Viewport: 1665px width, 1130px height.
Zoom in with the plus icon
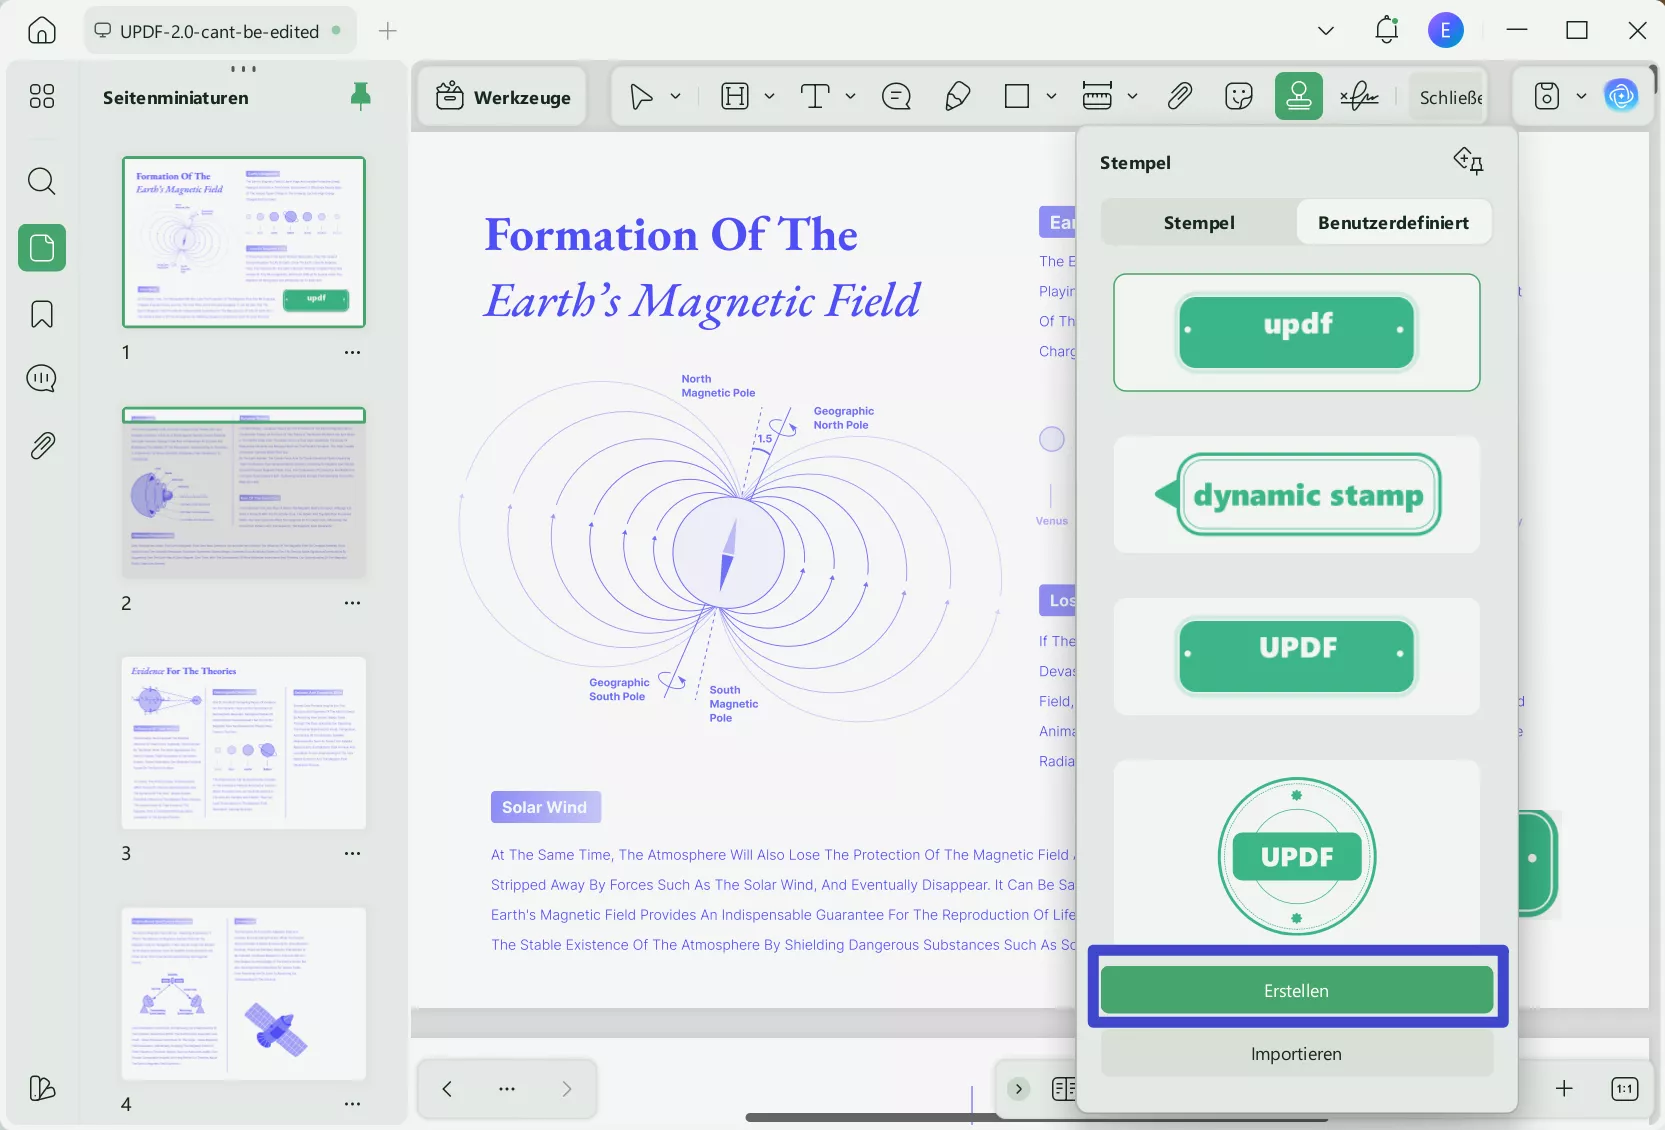(x=1565, y=1089)
